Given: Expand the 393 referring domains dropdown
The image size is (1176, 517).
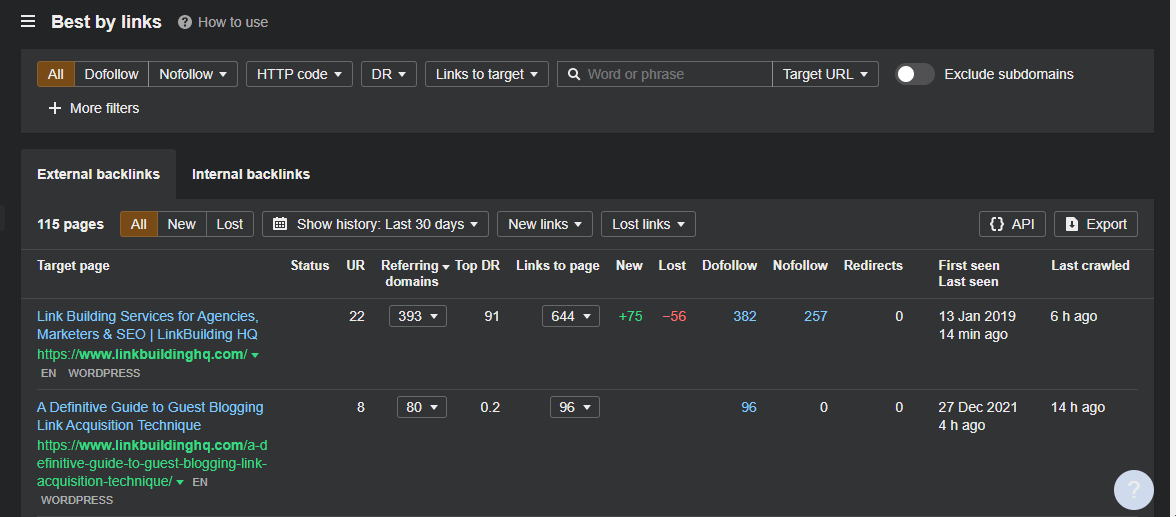Looking at the screenshot, I should pyautogui.click(x=418, y=316).
